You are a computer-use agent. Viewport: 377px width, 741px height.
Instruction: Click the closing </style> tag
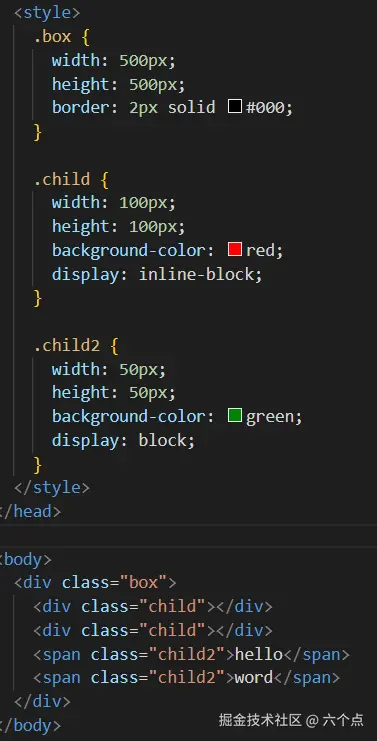coord(52,487)
